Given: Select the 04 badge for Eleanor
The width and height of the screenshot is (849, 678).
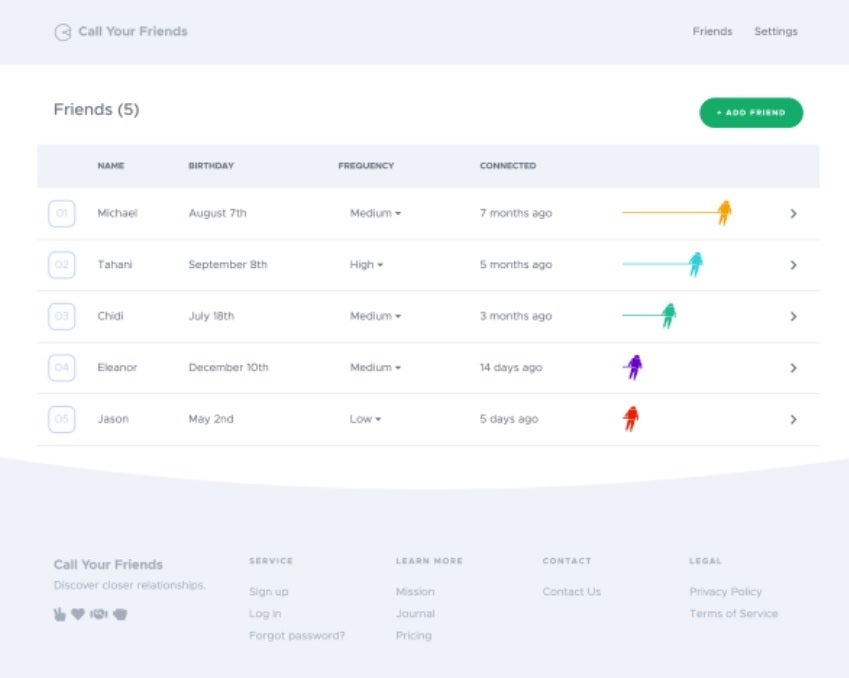Looking at the screenshot, I should (62, 368).
